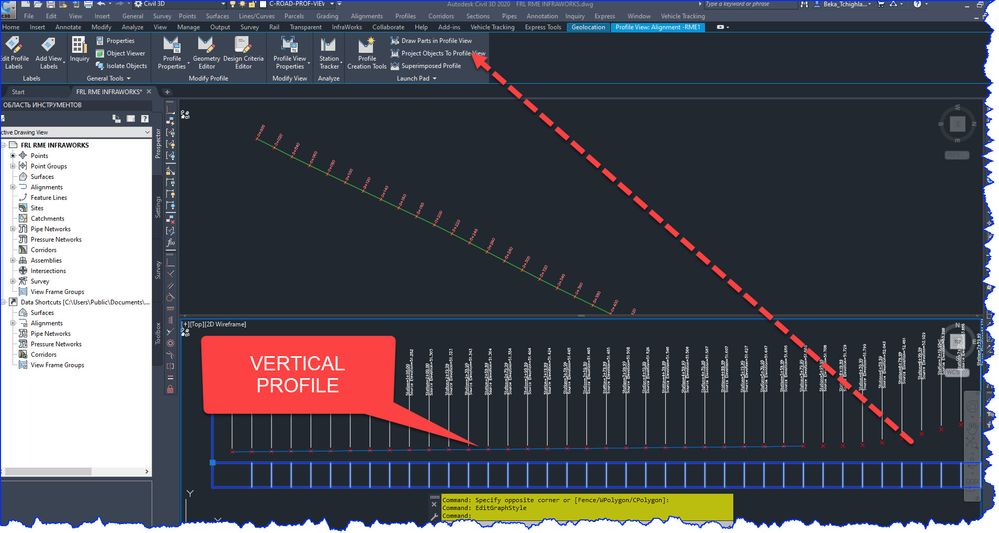The image size is (999, 533).
Task: Launch Object Viewer
Action: tap(120, 53)
